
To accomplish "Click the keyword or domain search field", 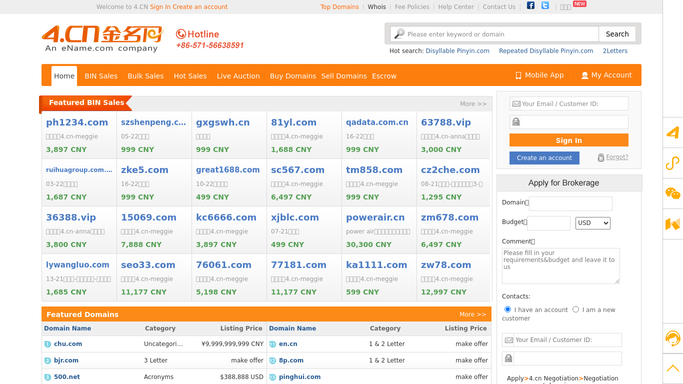I will tap(494, 34).
